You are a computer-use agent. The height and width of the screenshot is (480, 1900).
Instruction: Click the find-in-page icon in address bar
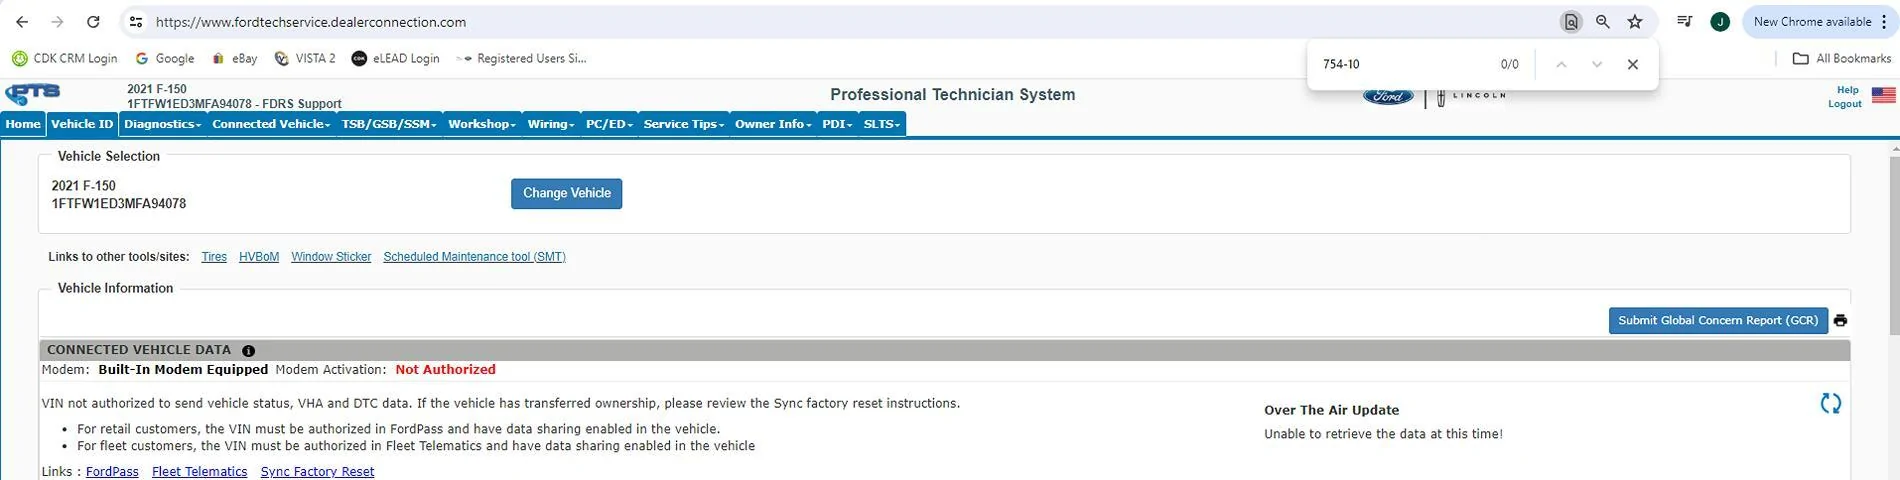click(1571, 22)
